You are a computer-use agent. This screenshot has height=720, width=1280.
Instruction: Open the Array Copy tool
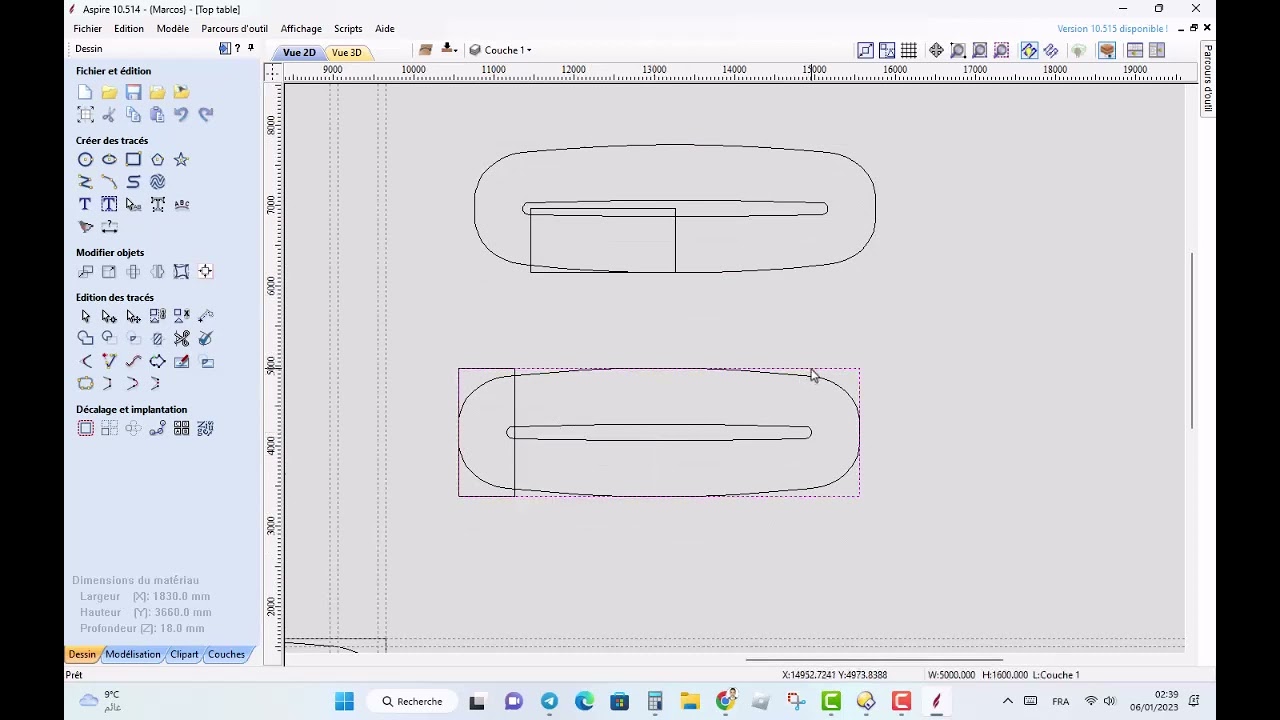(x=109, y=428)
